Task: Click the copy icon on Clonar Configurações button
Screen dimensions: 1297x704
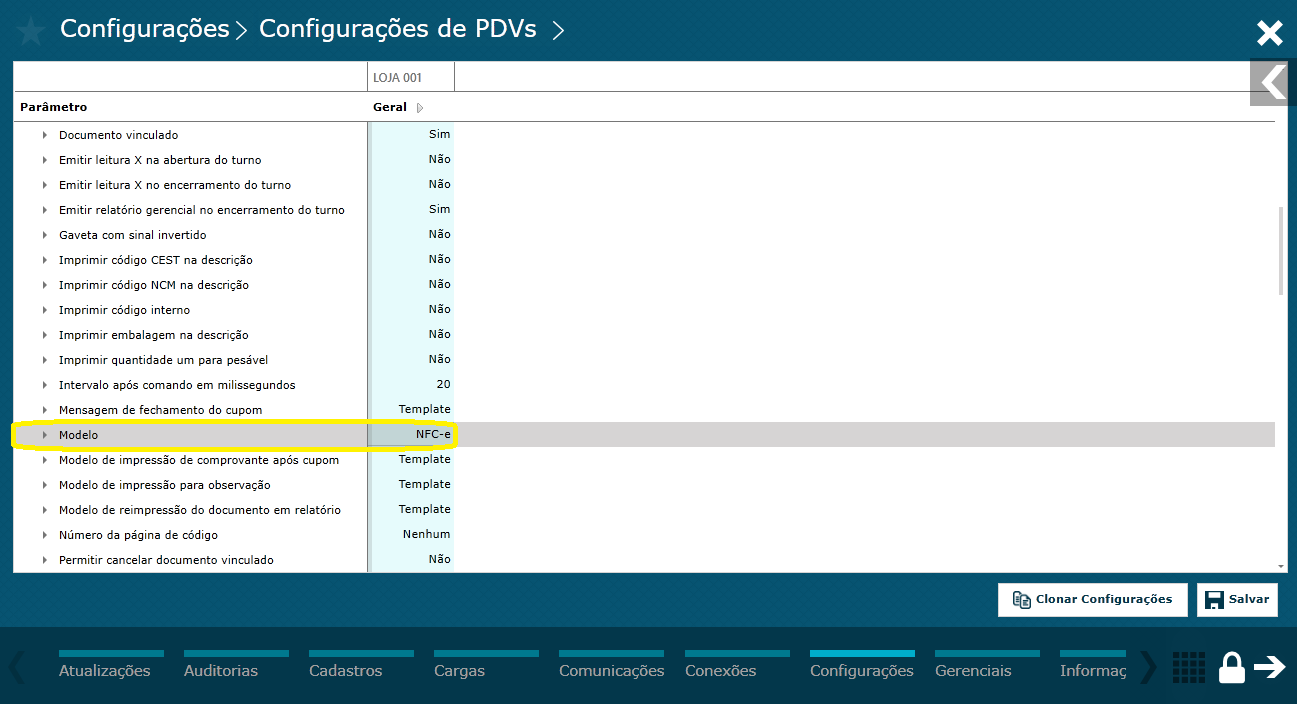Action: tap(1022, 599)
